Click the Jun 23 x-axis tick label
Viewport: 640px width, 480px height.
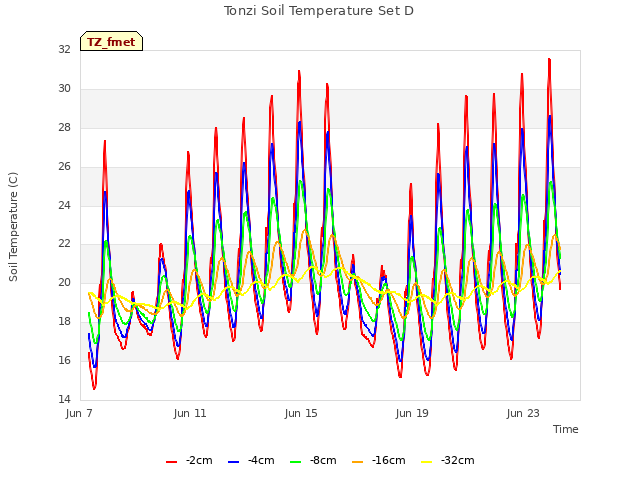pyautogui.click(x=523, y=413)
